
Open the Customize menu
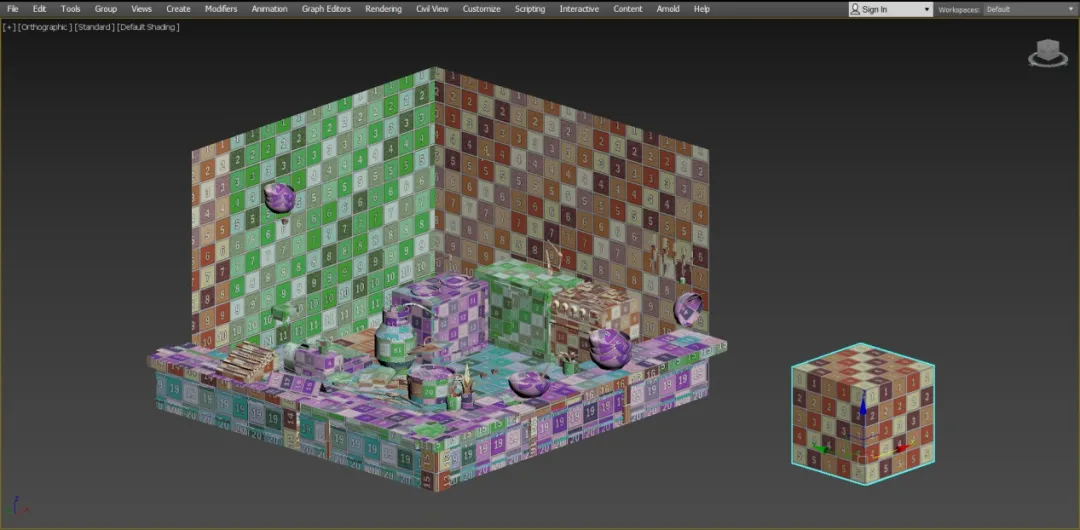click(481, 9)
